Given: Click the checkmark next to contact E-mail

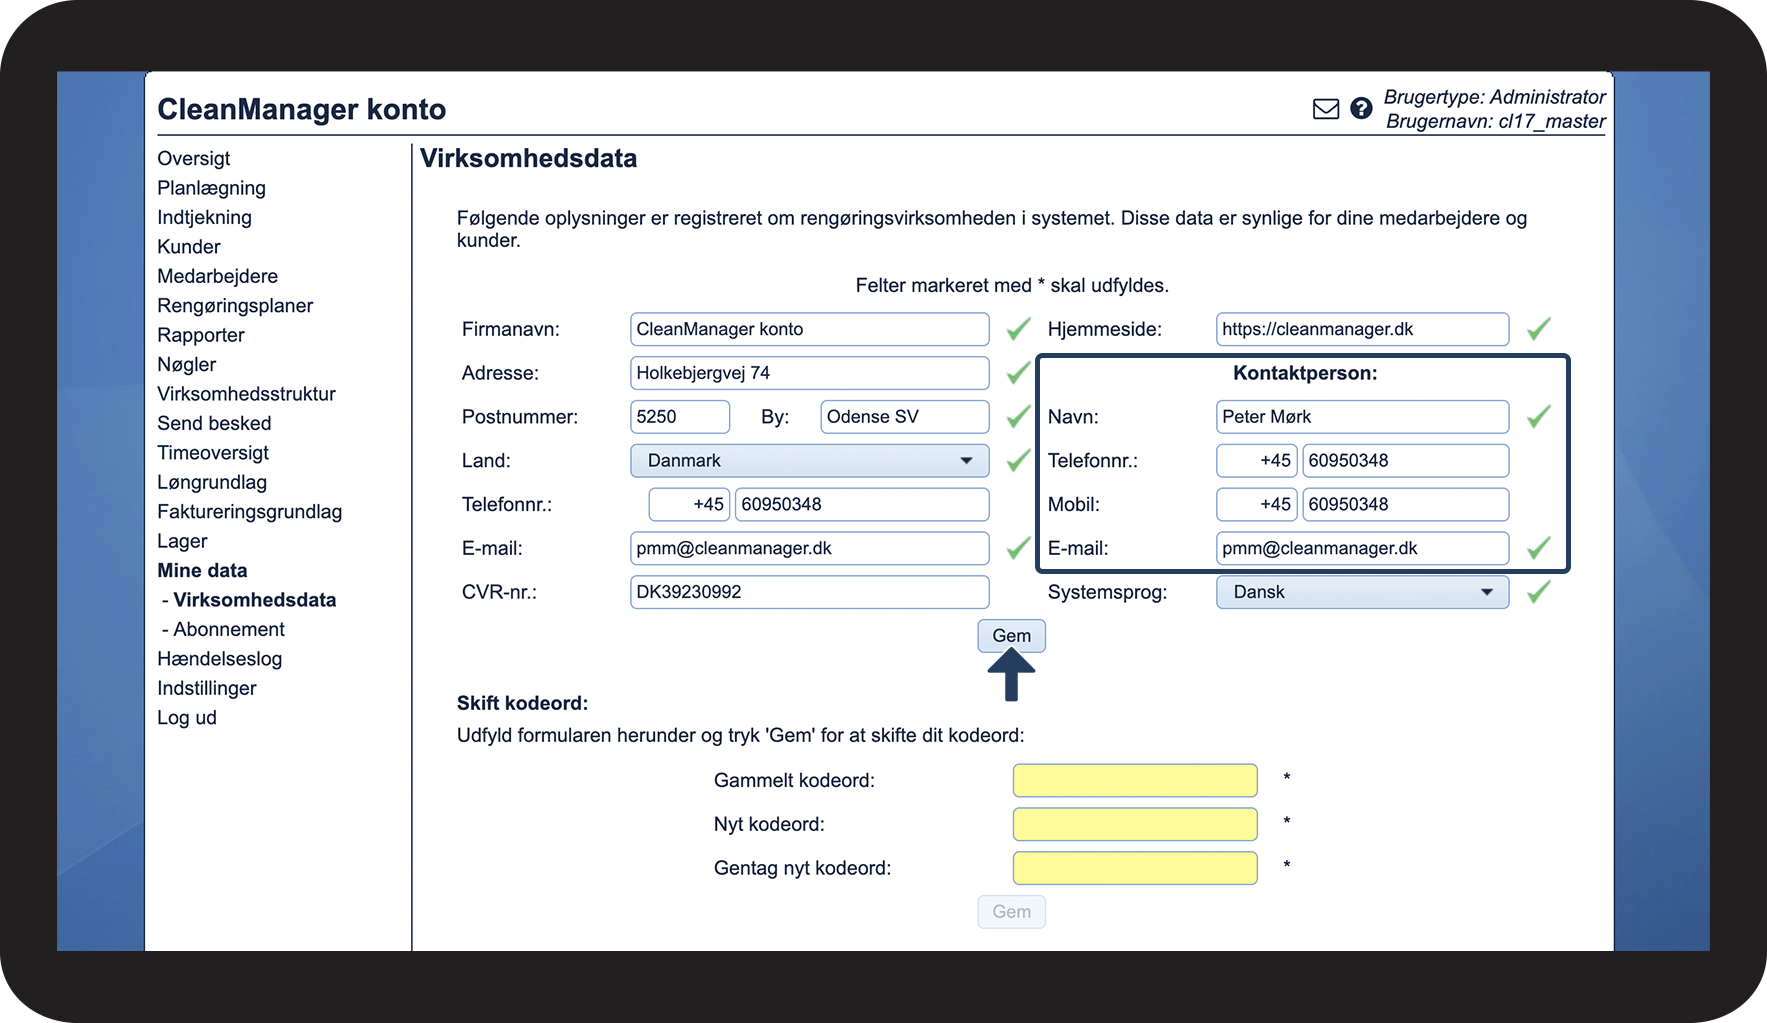Looking at the screenshot, I should [1538, 547].
